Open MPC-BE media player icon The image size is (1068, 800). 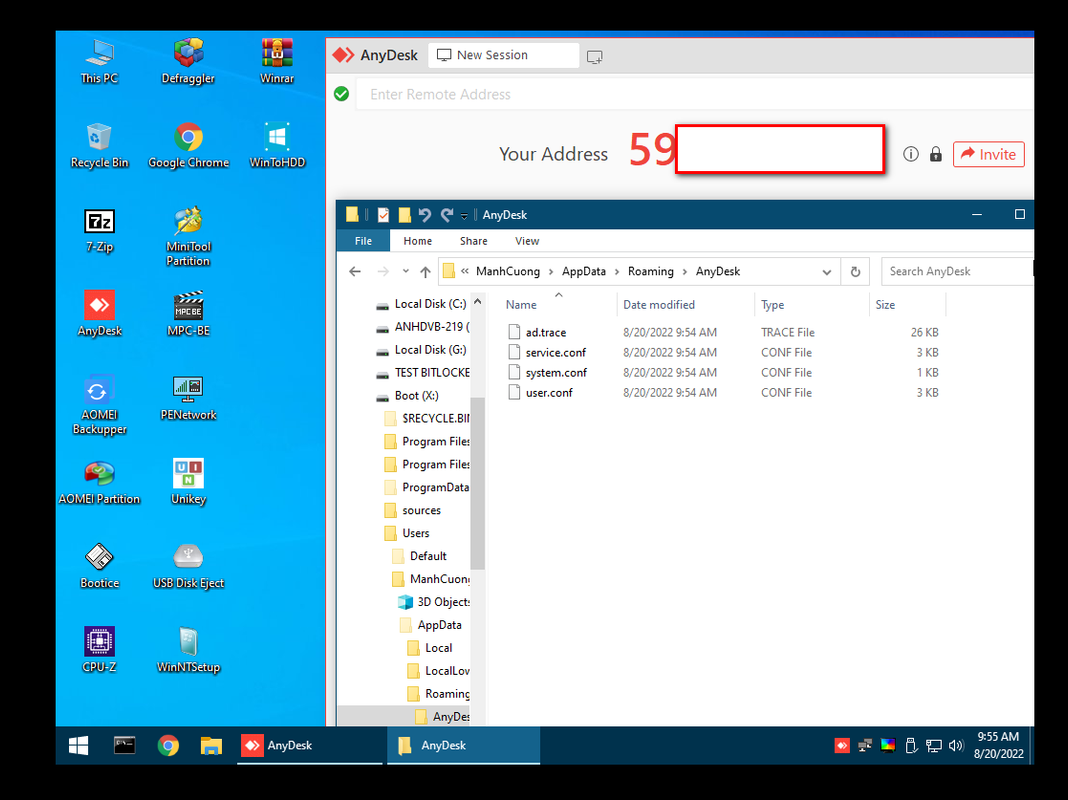click(188, 314)
